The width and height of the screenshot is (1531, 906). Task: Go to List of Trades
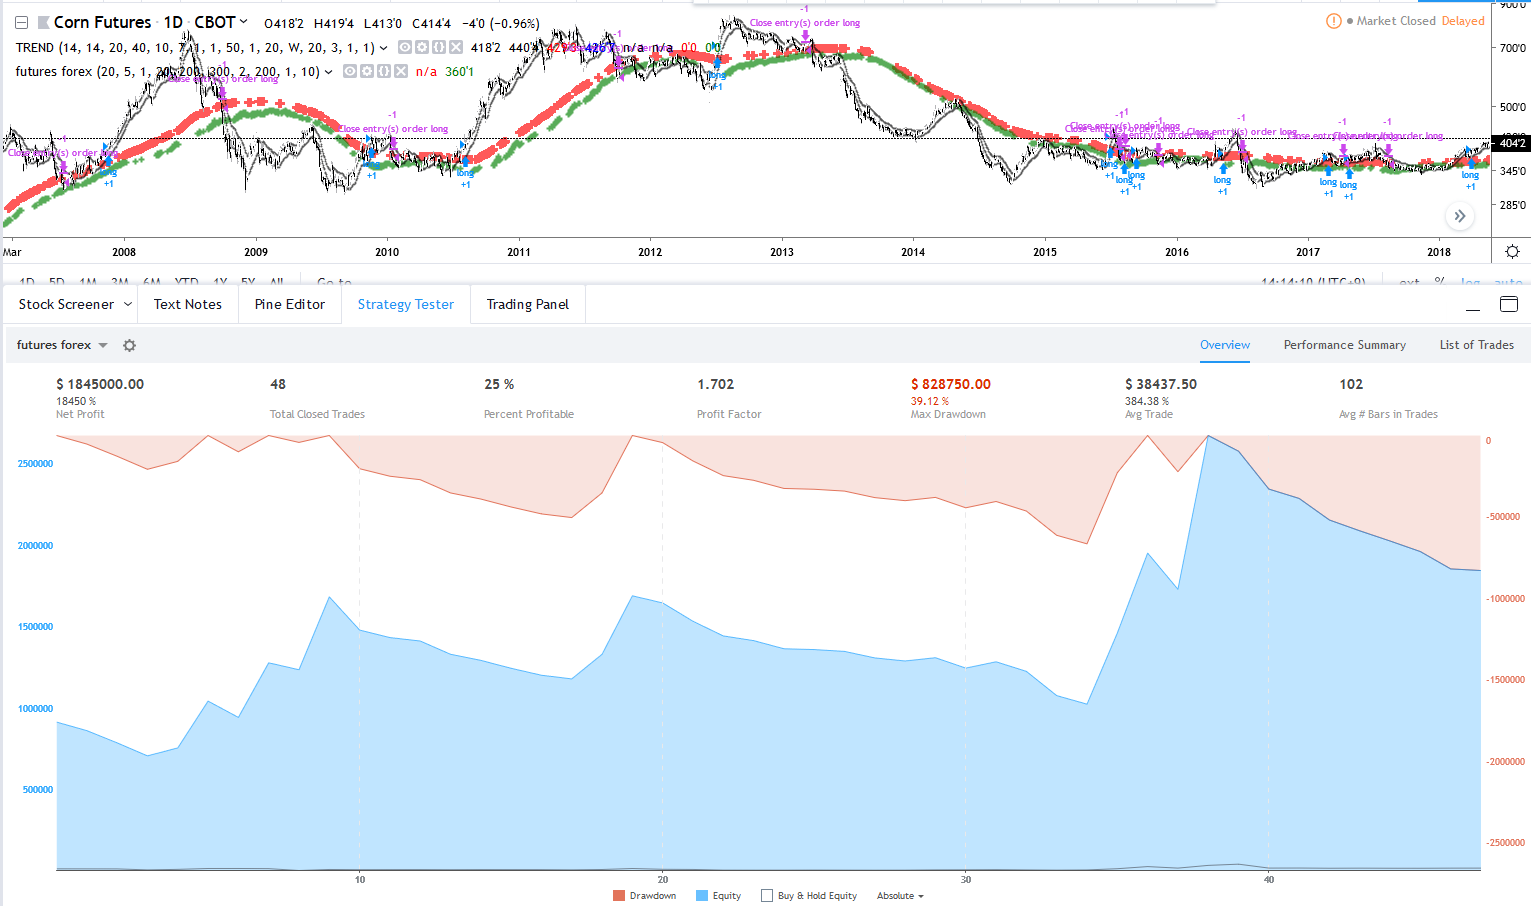click(x=1476, y=345)
